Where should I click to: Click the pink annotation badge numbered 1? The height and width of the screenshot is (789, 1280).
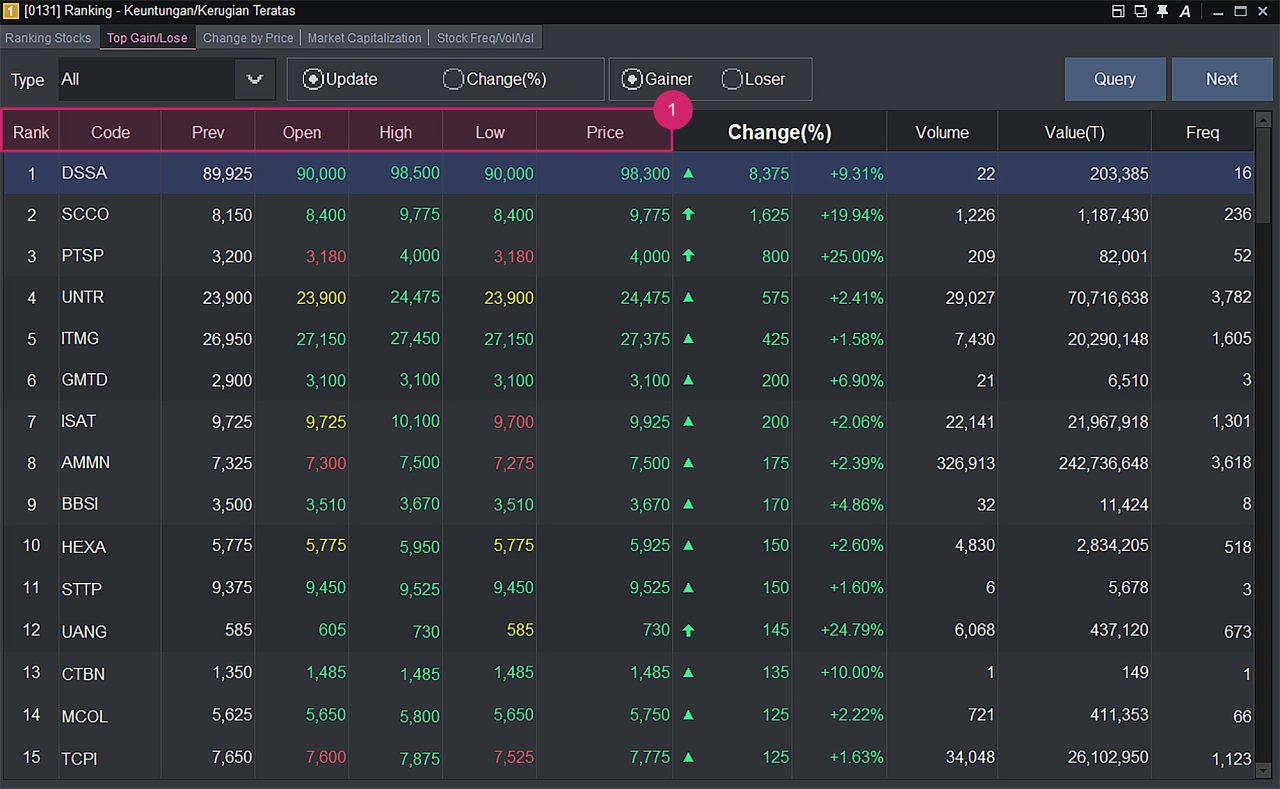(673, 111)
